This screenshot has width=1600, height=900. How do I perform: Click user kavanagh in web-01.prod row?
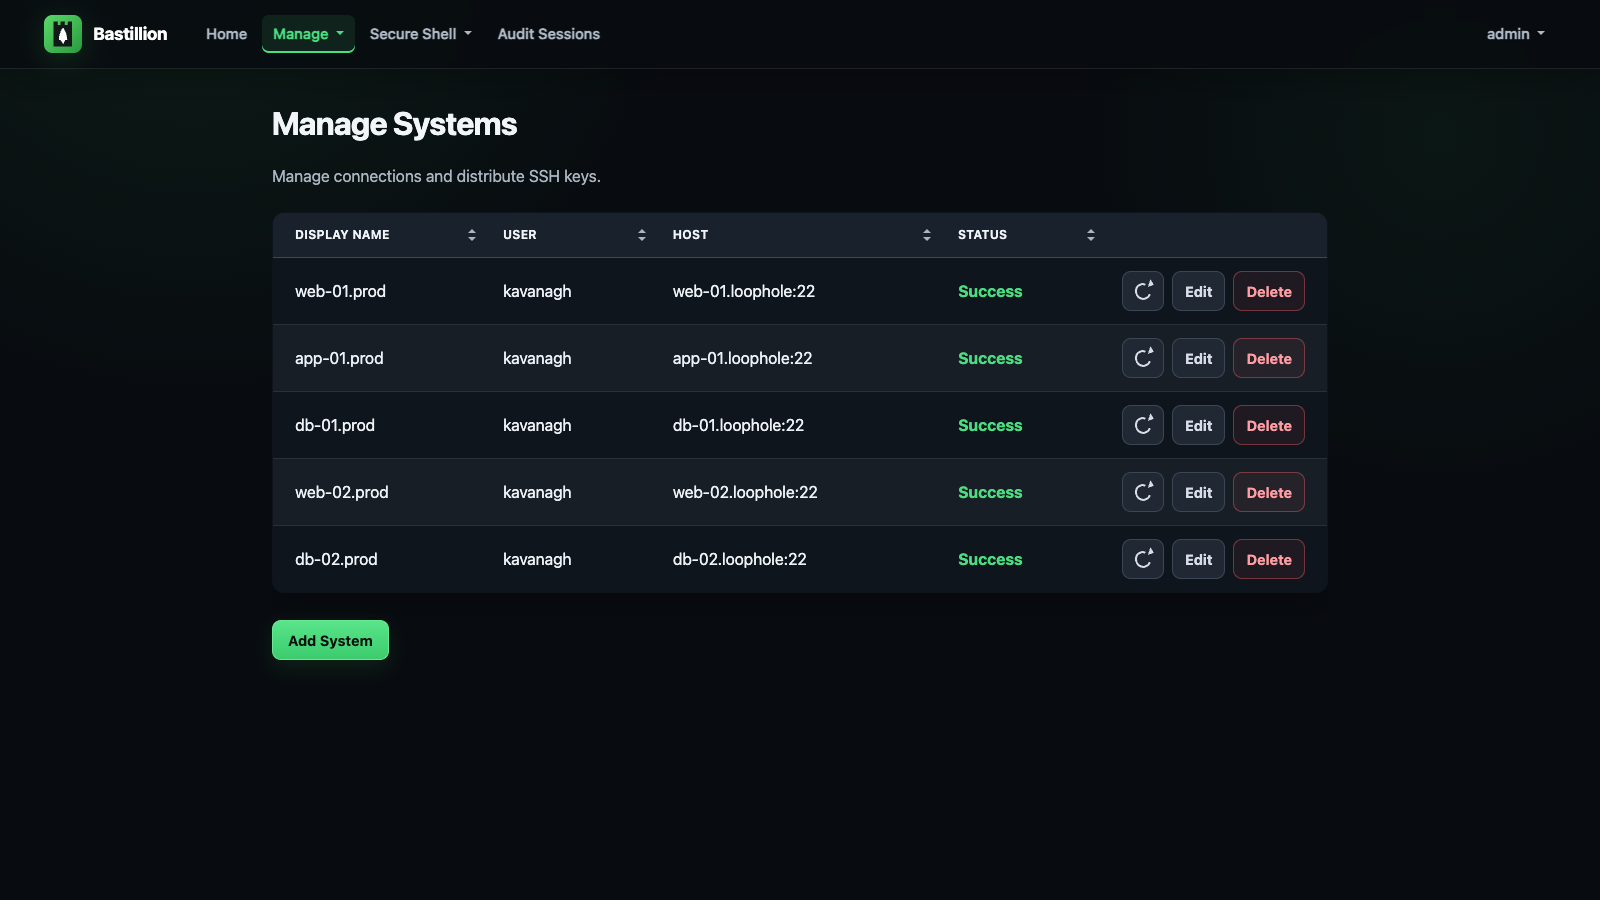point(537,291)
